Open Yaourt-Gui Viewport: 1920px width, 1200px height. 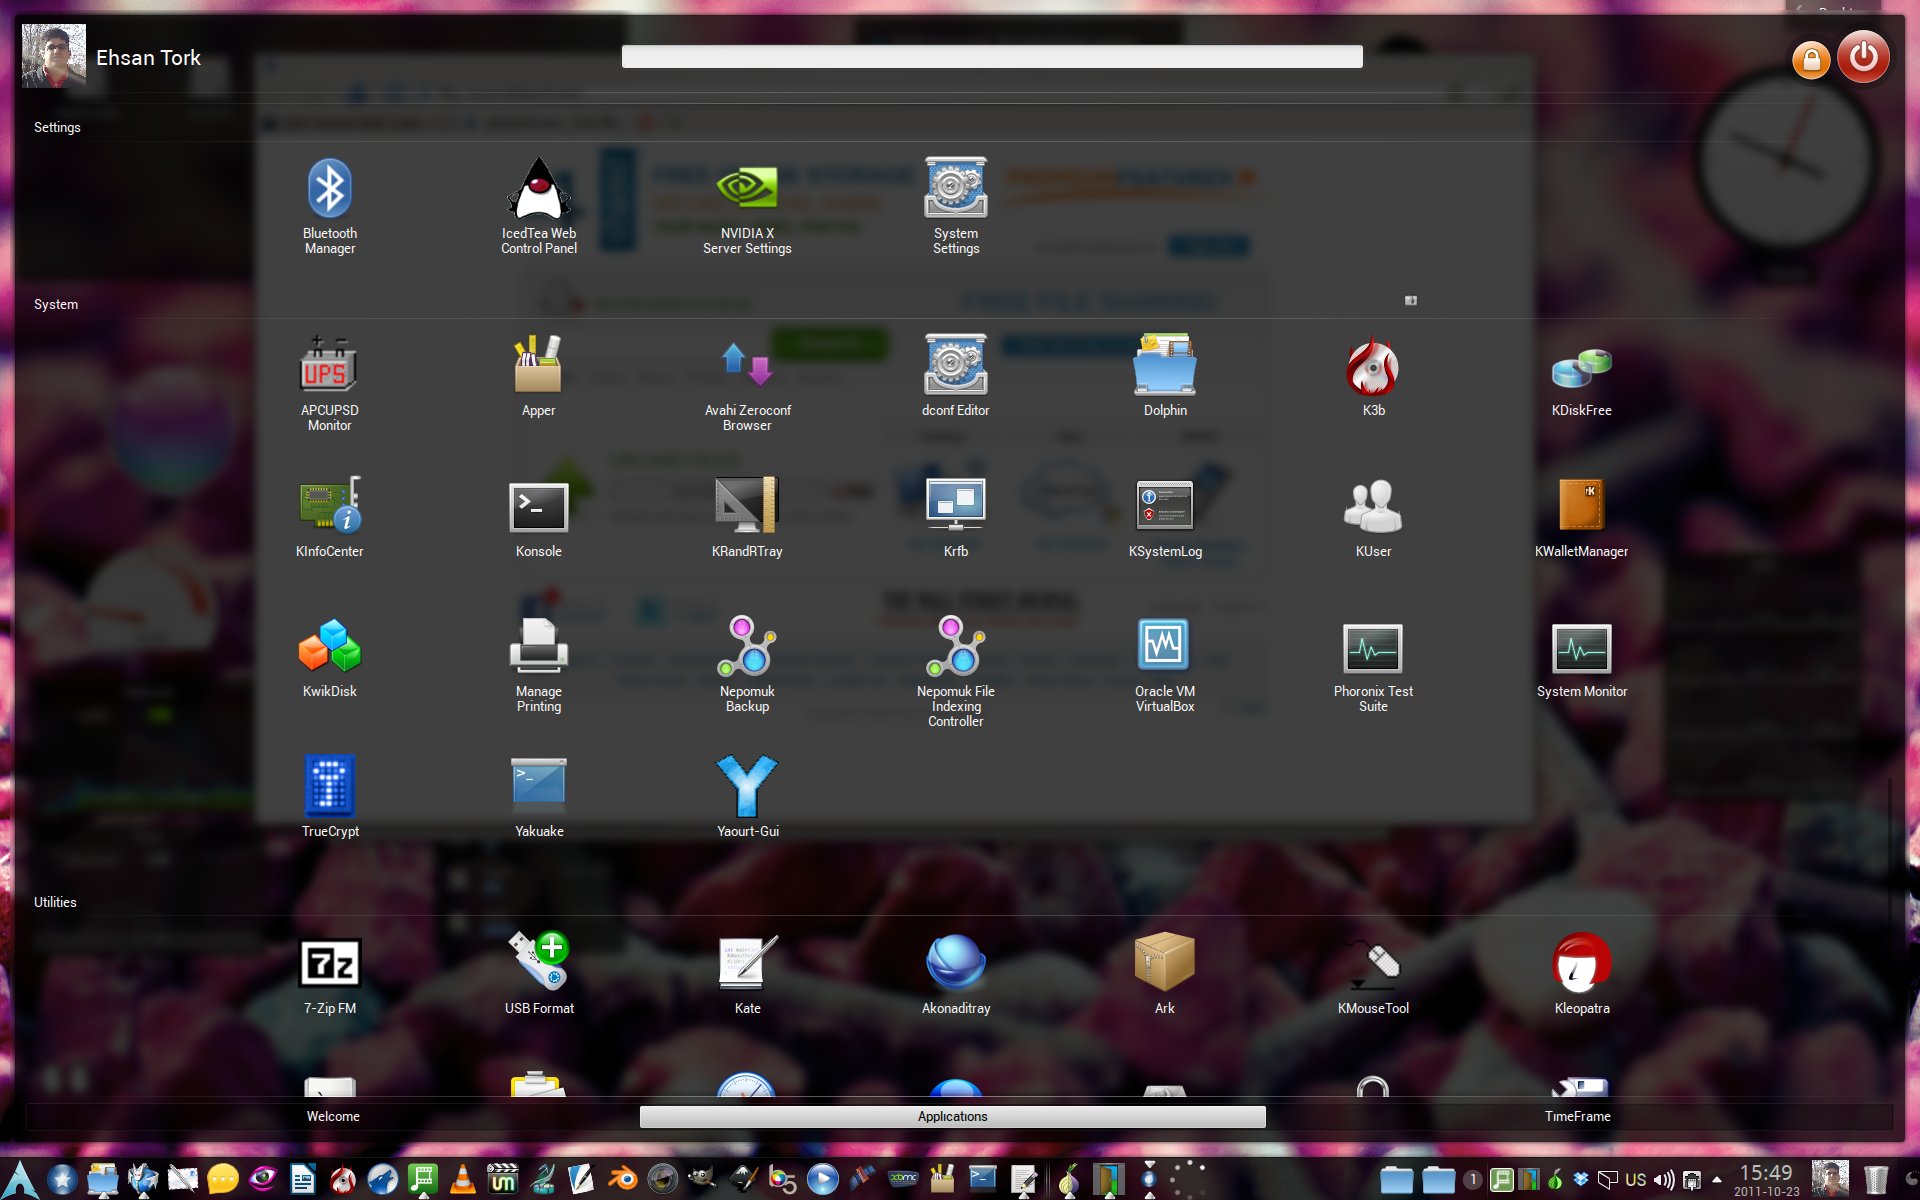pos(747,797)
